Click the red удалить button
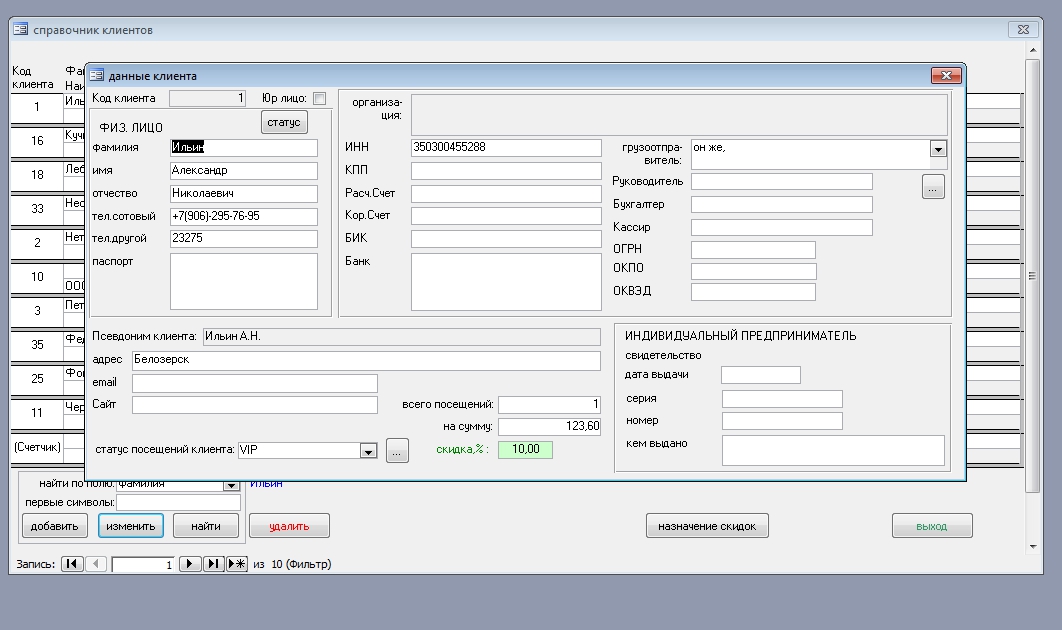The height and width of the screenshot is (630, 1062). (x=289, y=526)
